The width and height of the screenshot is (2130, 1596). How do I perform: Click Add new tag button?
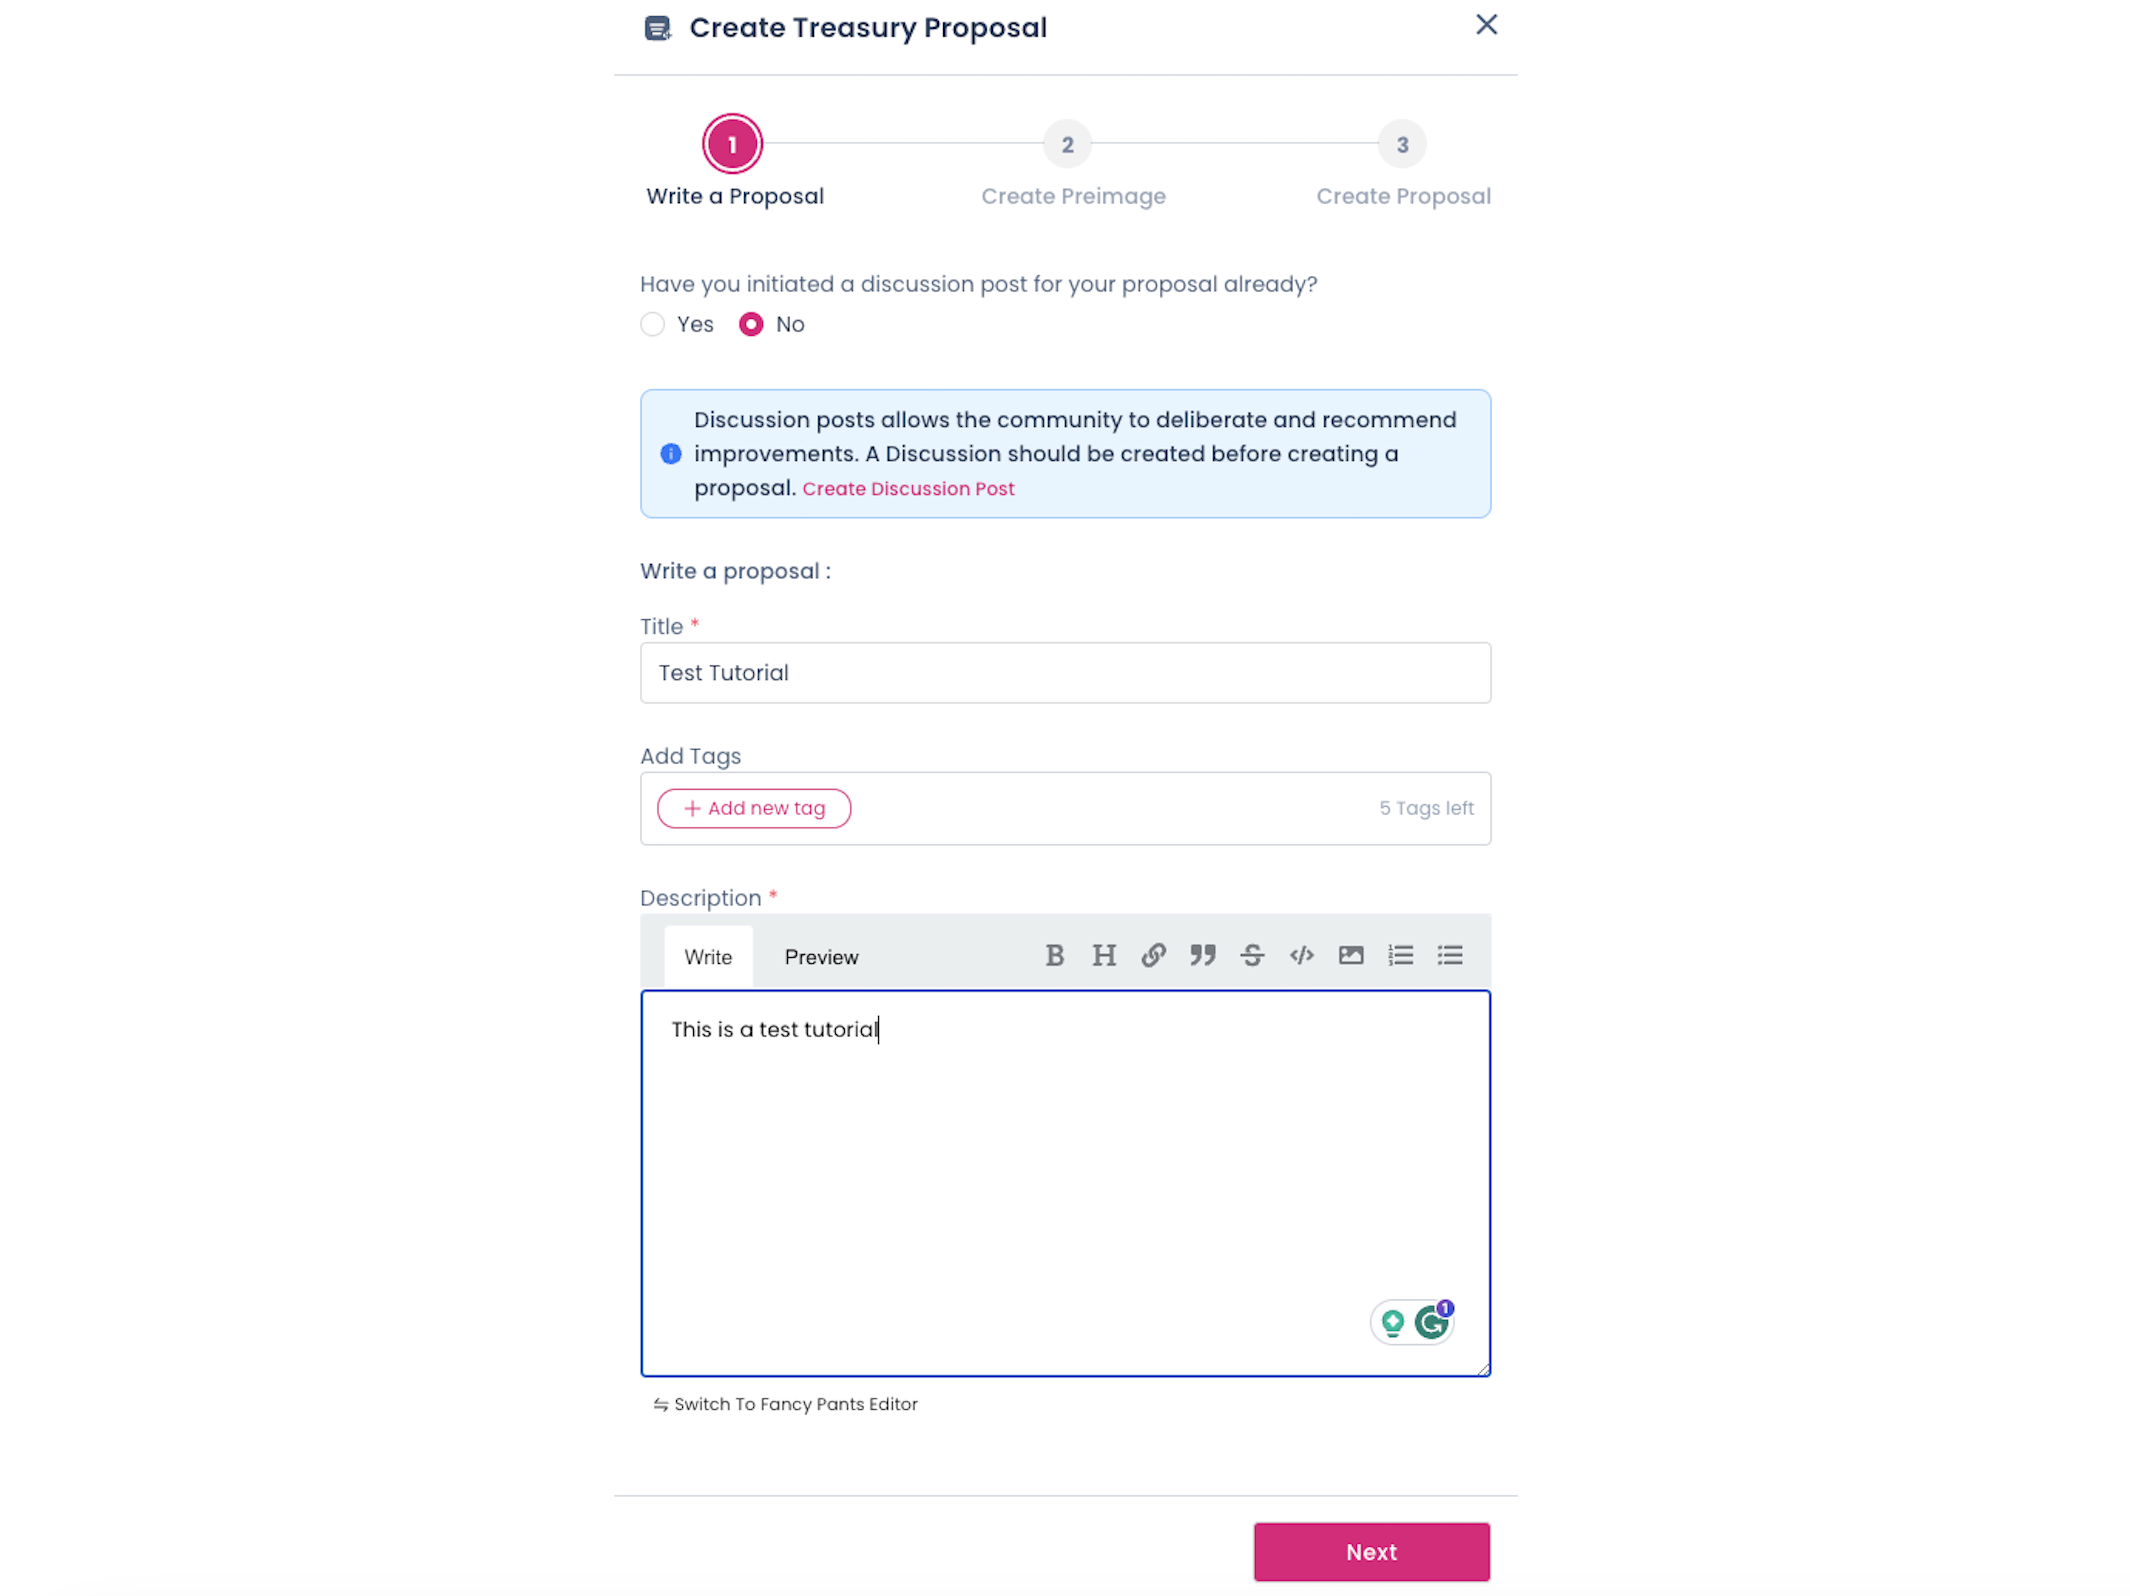pyautogui.click(x=754, y=806)
